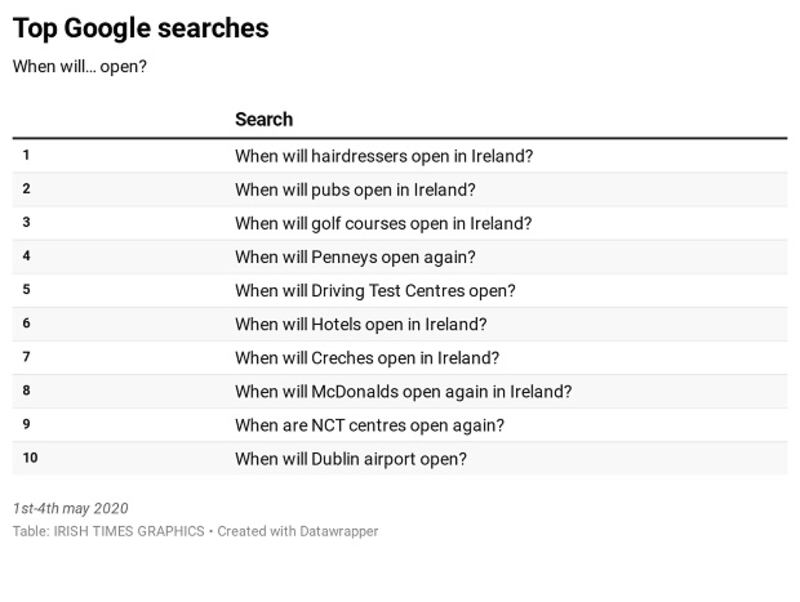This screenshot has height=602, width=800.
Task: Click the 'Top Google searches' title
Action: [140, 28]
